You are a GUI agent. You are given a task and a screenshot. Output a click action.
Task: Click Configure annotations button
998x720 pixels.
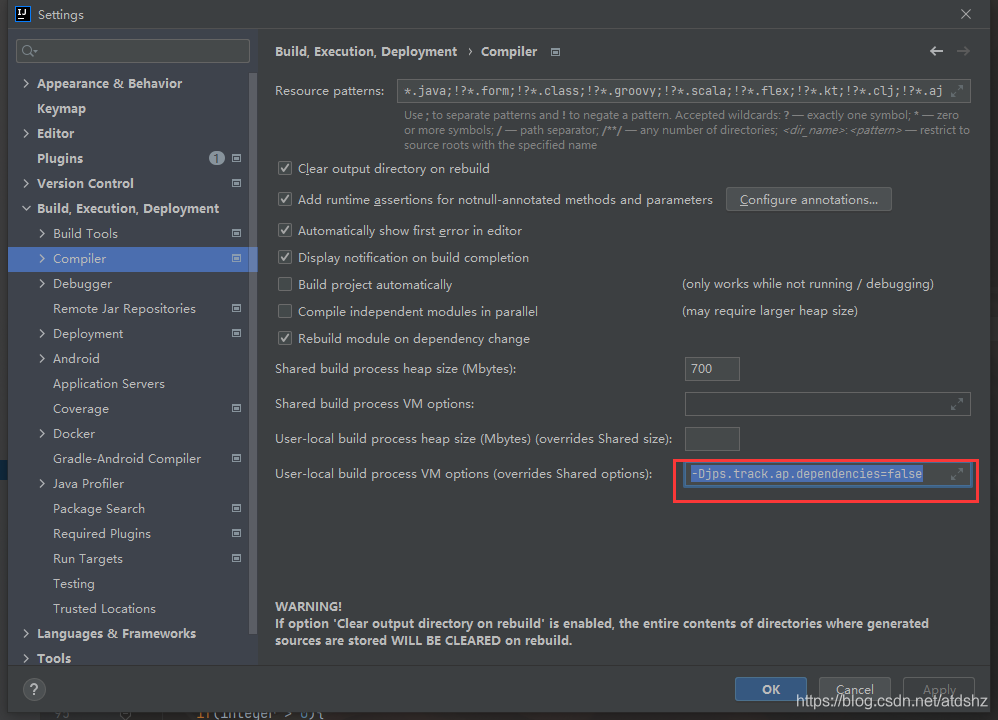pos(808,199)
